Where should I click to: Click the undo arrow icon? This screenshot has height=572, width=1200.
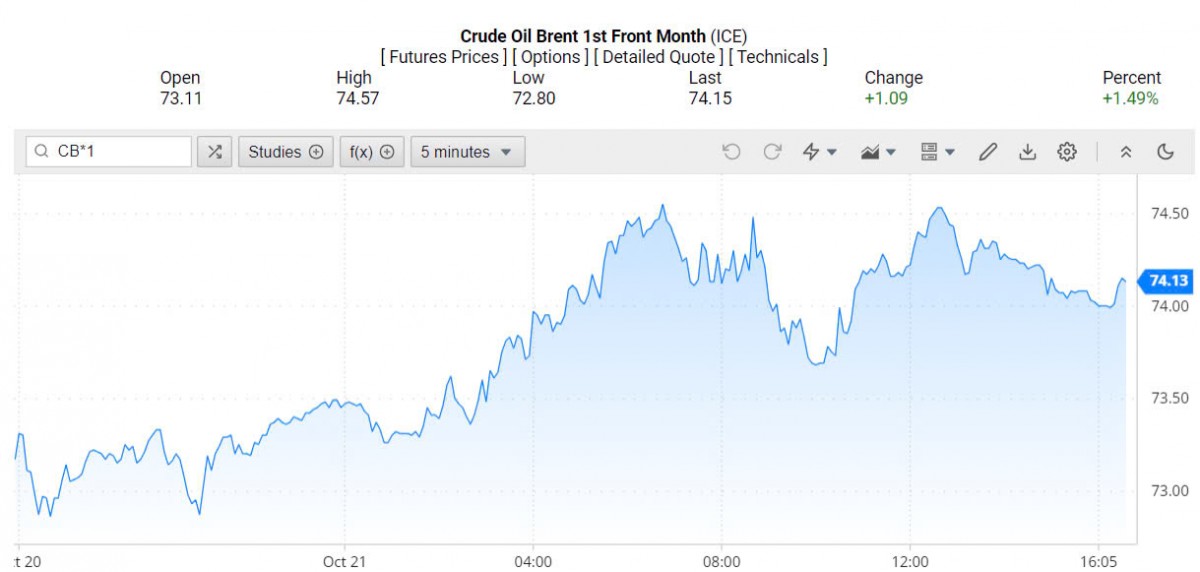(731, 152)
